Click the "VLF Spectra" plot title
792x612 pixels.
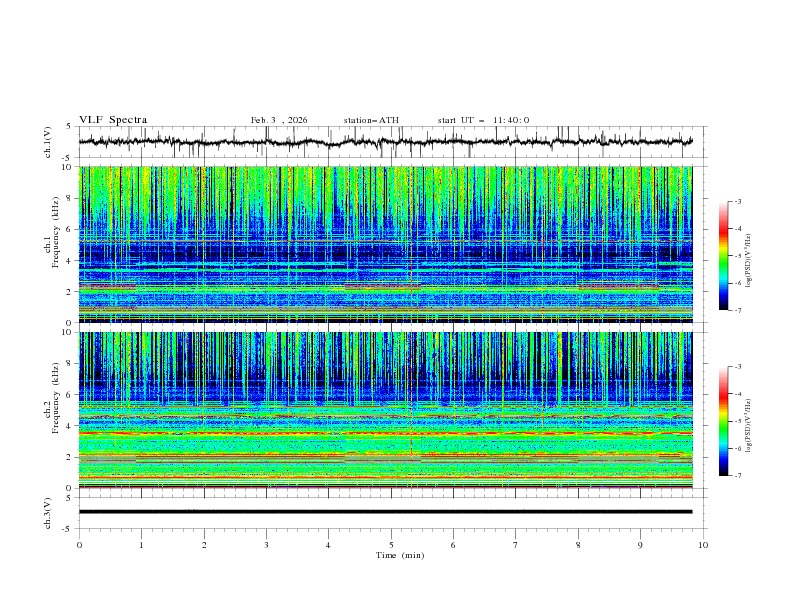click(113, 120)
